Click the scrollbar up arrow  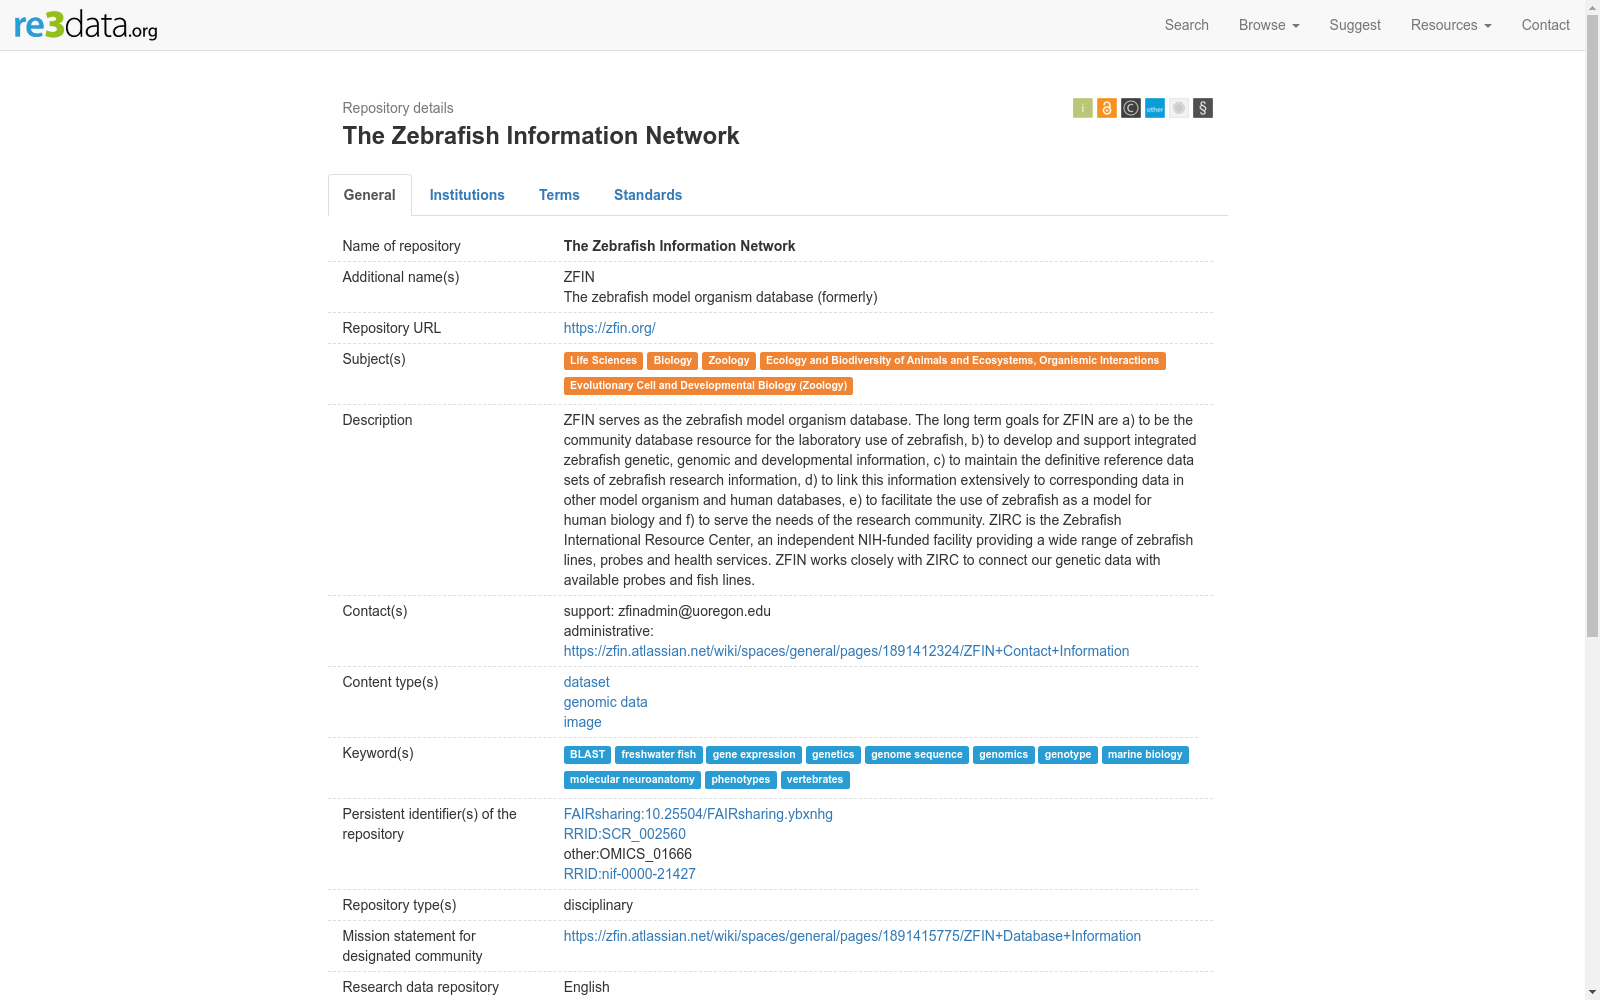pos(1592,7)
